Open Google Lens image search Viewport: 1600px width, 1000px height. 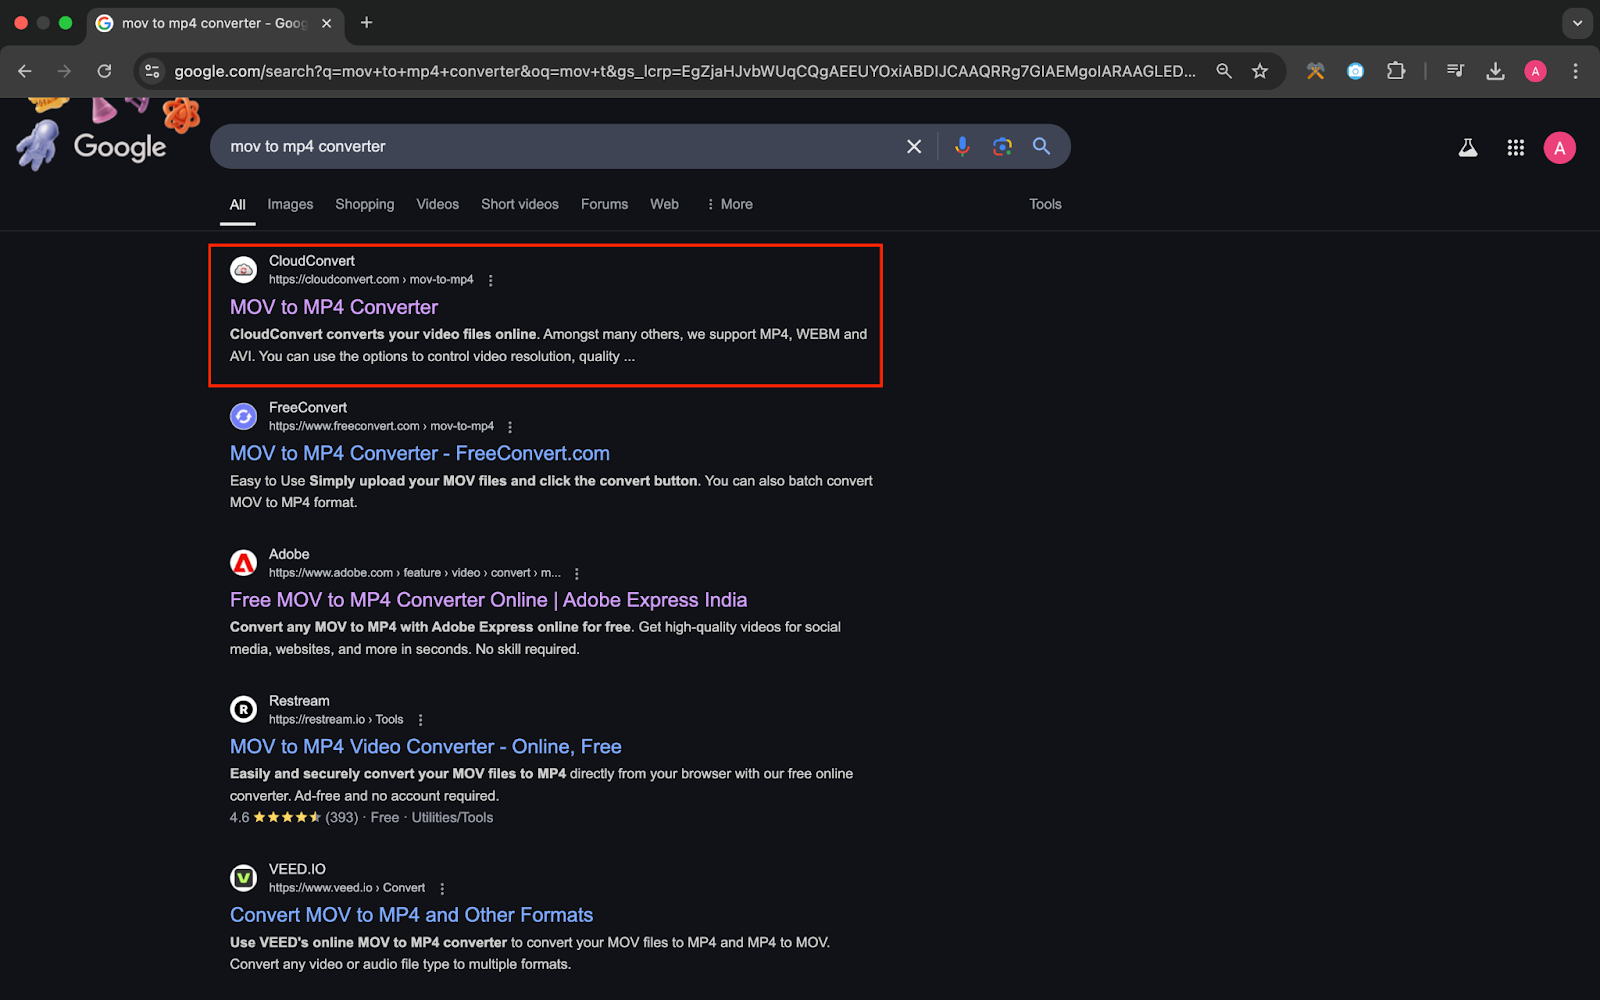[1002, 147]
